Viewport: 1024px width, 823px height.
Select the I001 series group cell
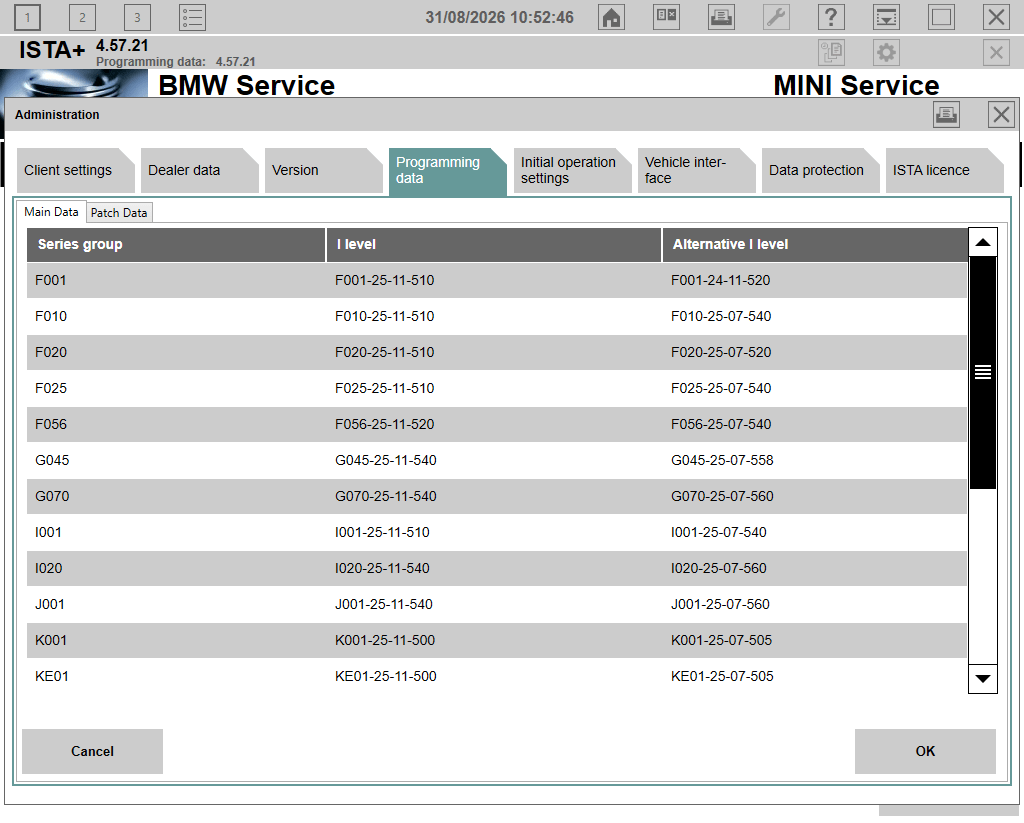[48, 532]
